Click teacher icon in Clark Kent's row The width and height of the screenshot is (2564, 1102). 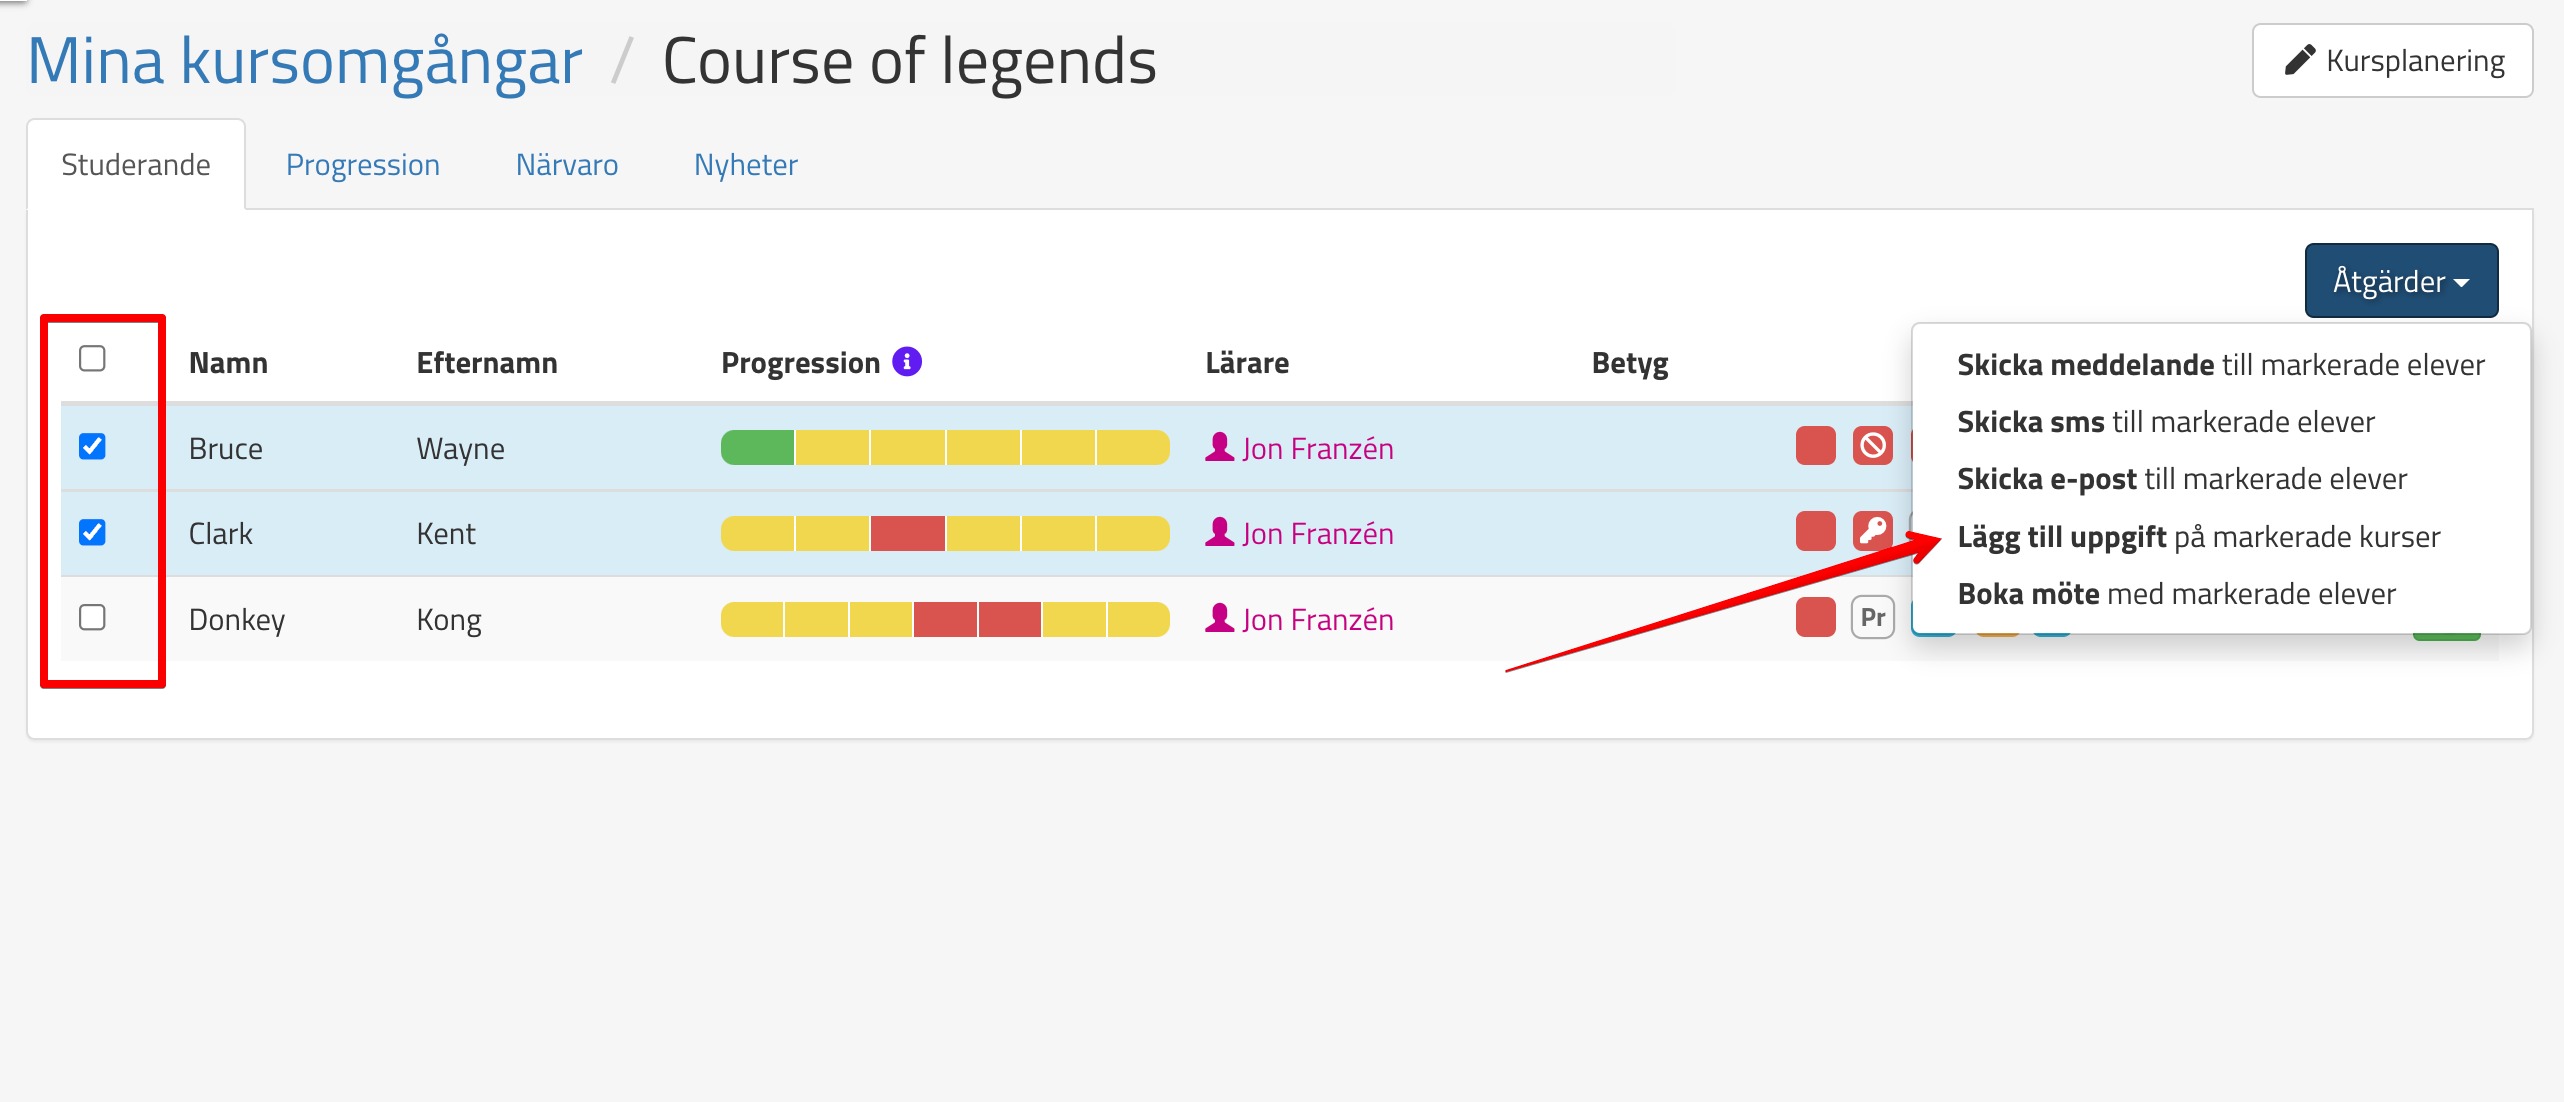(1219, 532)
